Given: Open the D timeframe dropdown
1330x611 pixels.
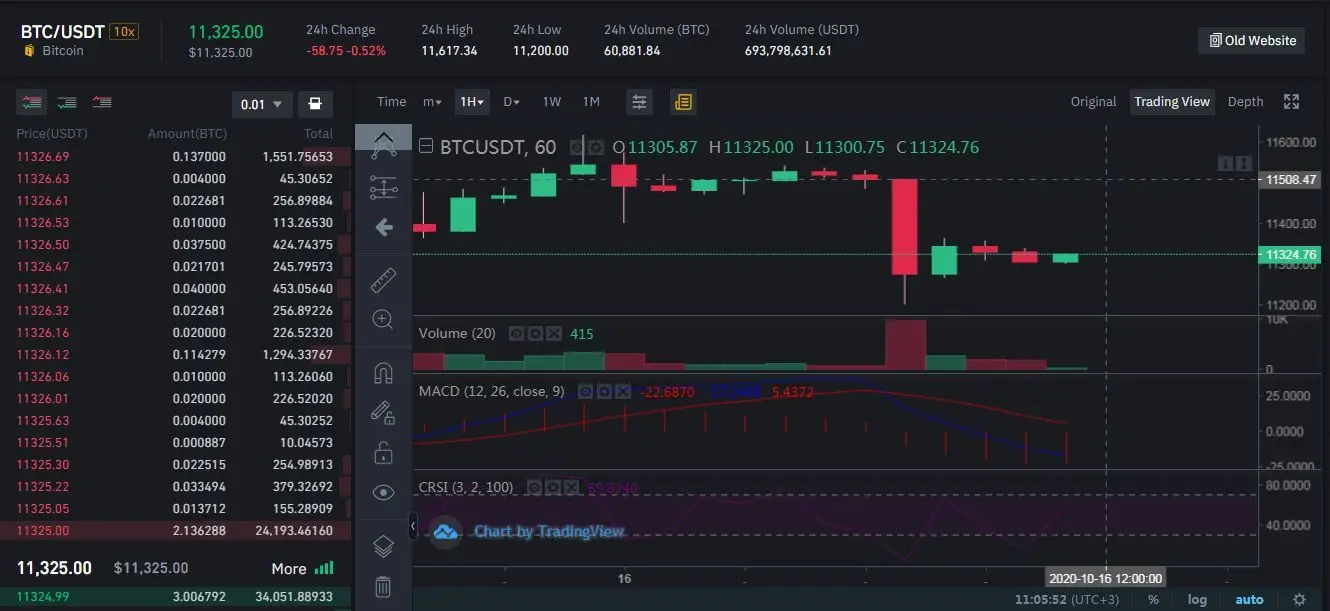Looking at the screenshot, I should pos(511,101).
